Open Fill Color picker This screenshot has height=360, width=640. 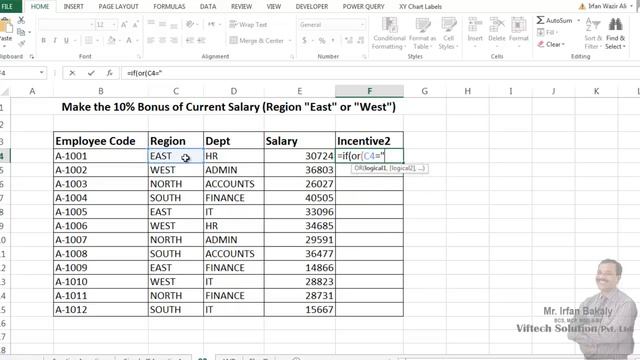coord(111,40)
